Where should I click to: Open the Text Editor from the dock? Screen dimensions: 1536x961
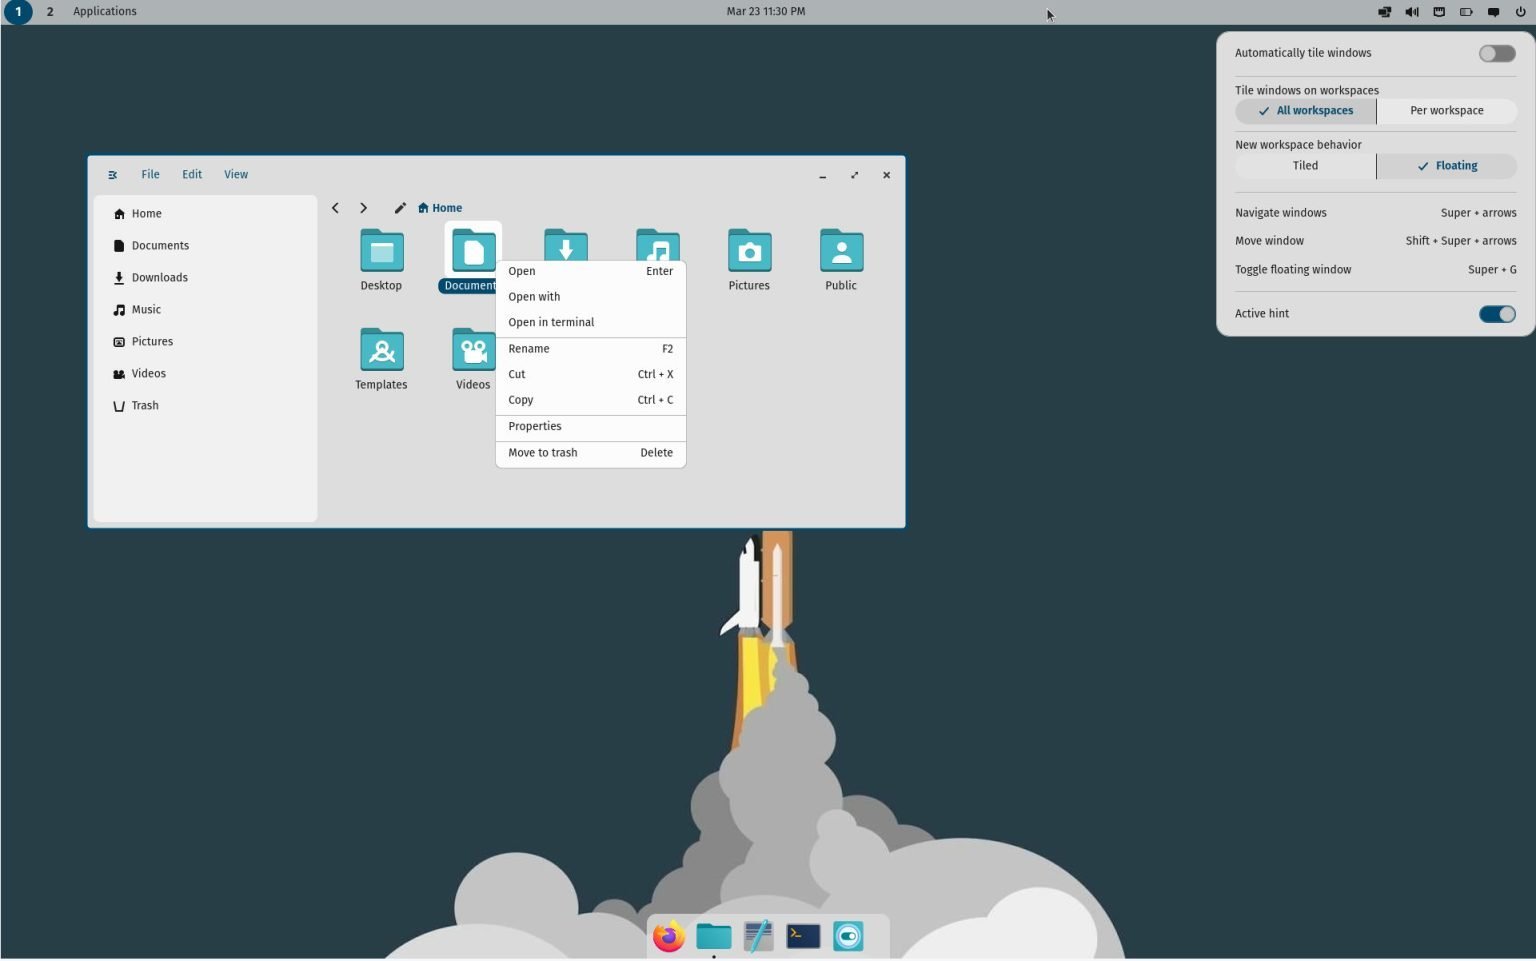(x=757, y=936)
